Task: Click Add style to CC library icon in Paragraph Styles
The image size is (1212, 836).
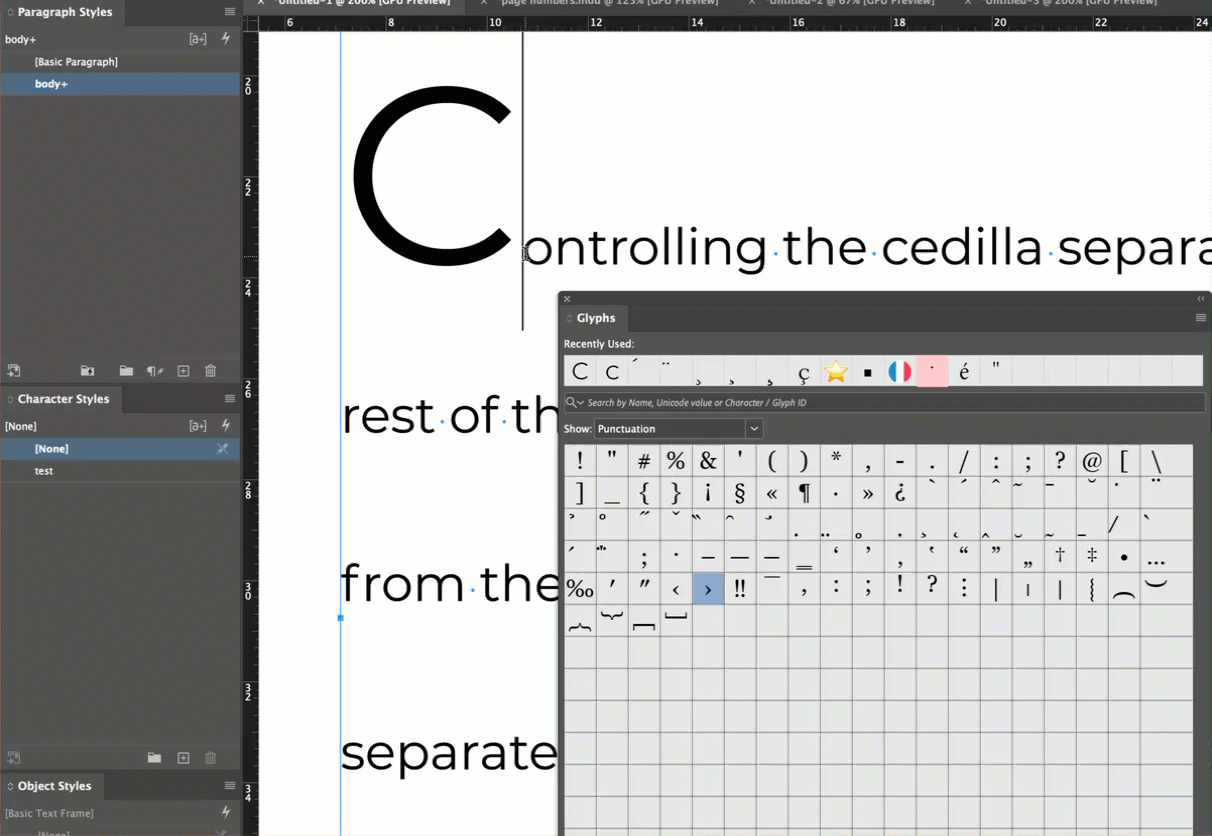Action: (x=14, y=371)
